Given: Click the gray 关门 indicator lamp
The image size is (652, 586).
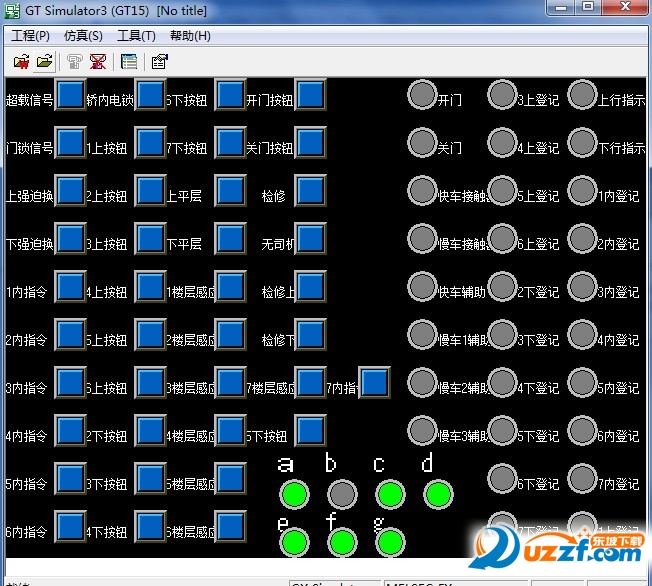Looking at the screenshot, I should 422,143.
